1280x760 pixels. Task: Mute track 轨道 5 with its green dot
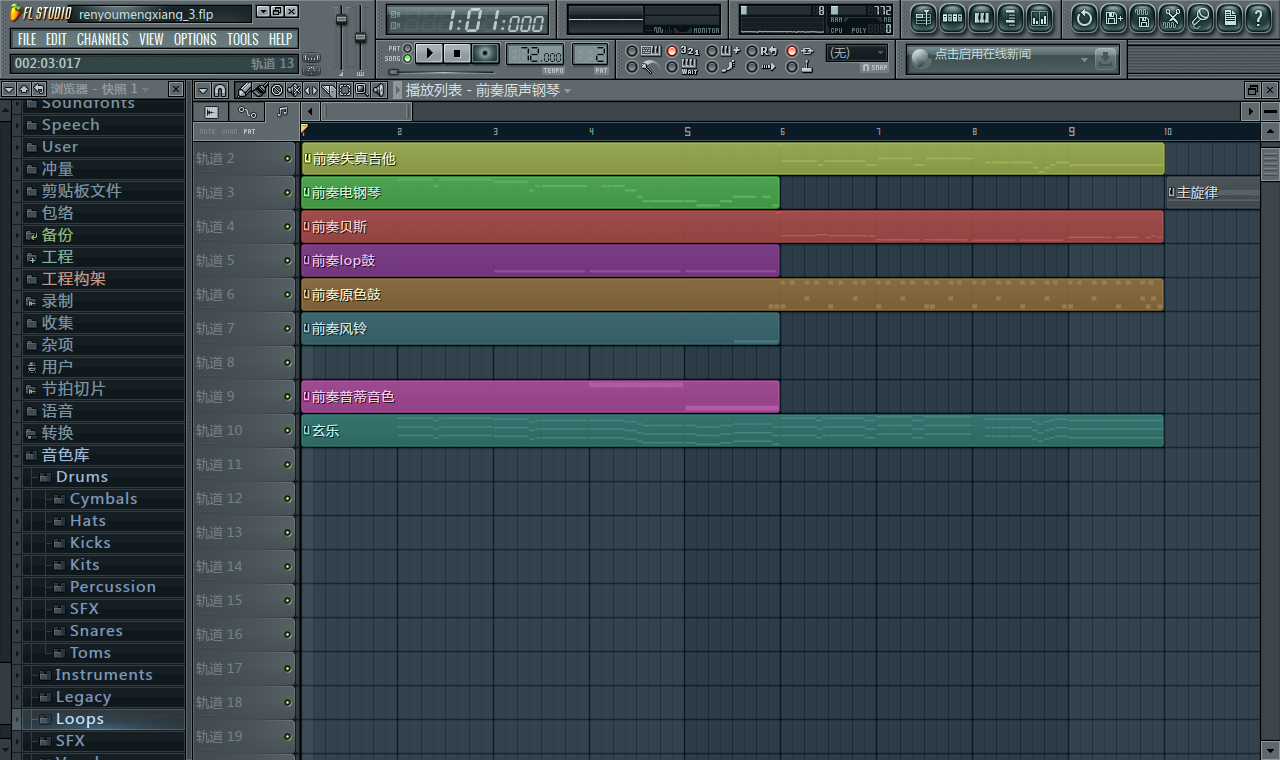point(287,261)
